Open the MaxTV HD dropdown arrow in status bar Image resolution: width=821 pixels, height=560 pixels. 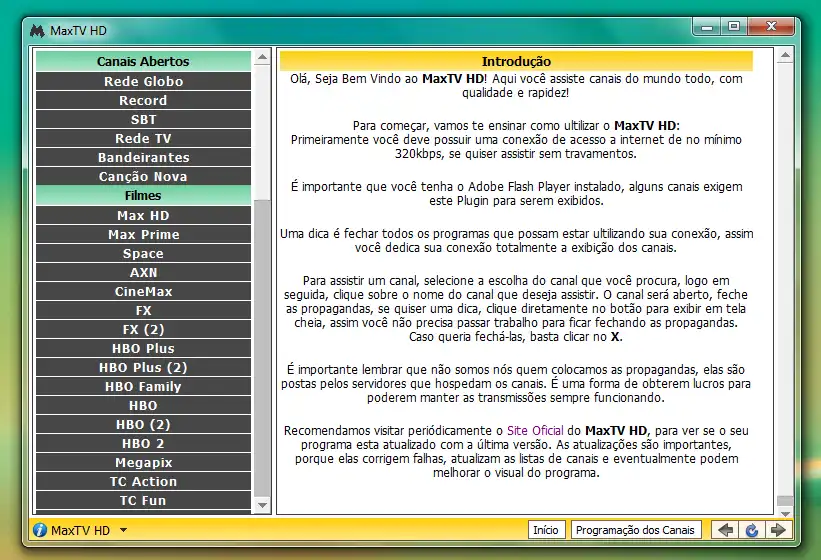pos(123,530)
